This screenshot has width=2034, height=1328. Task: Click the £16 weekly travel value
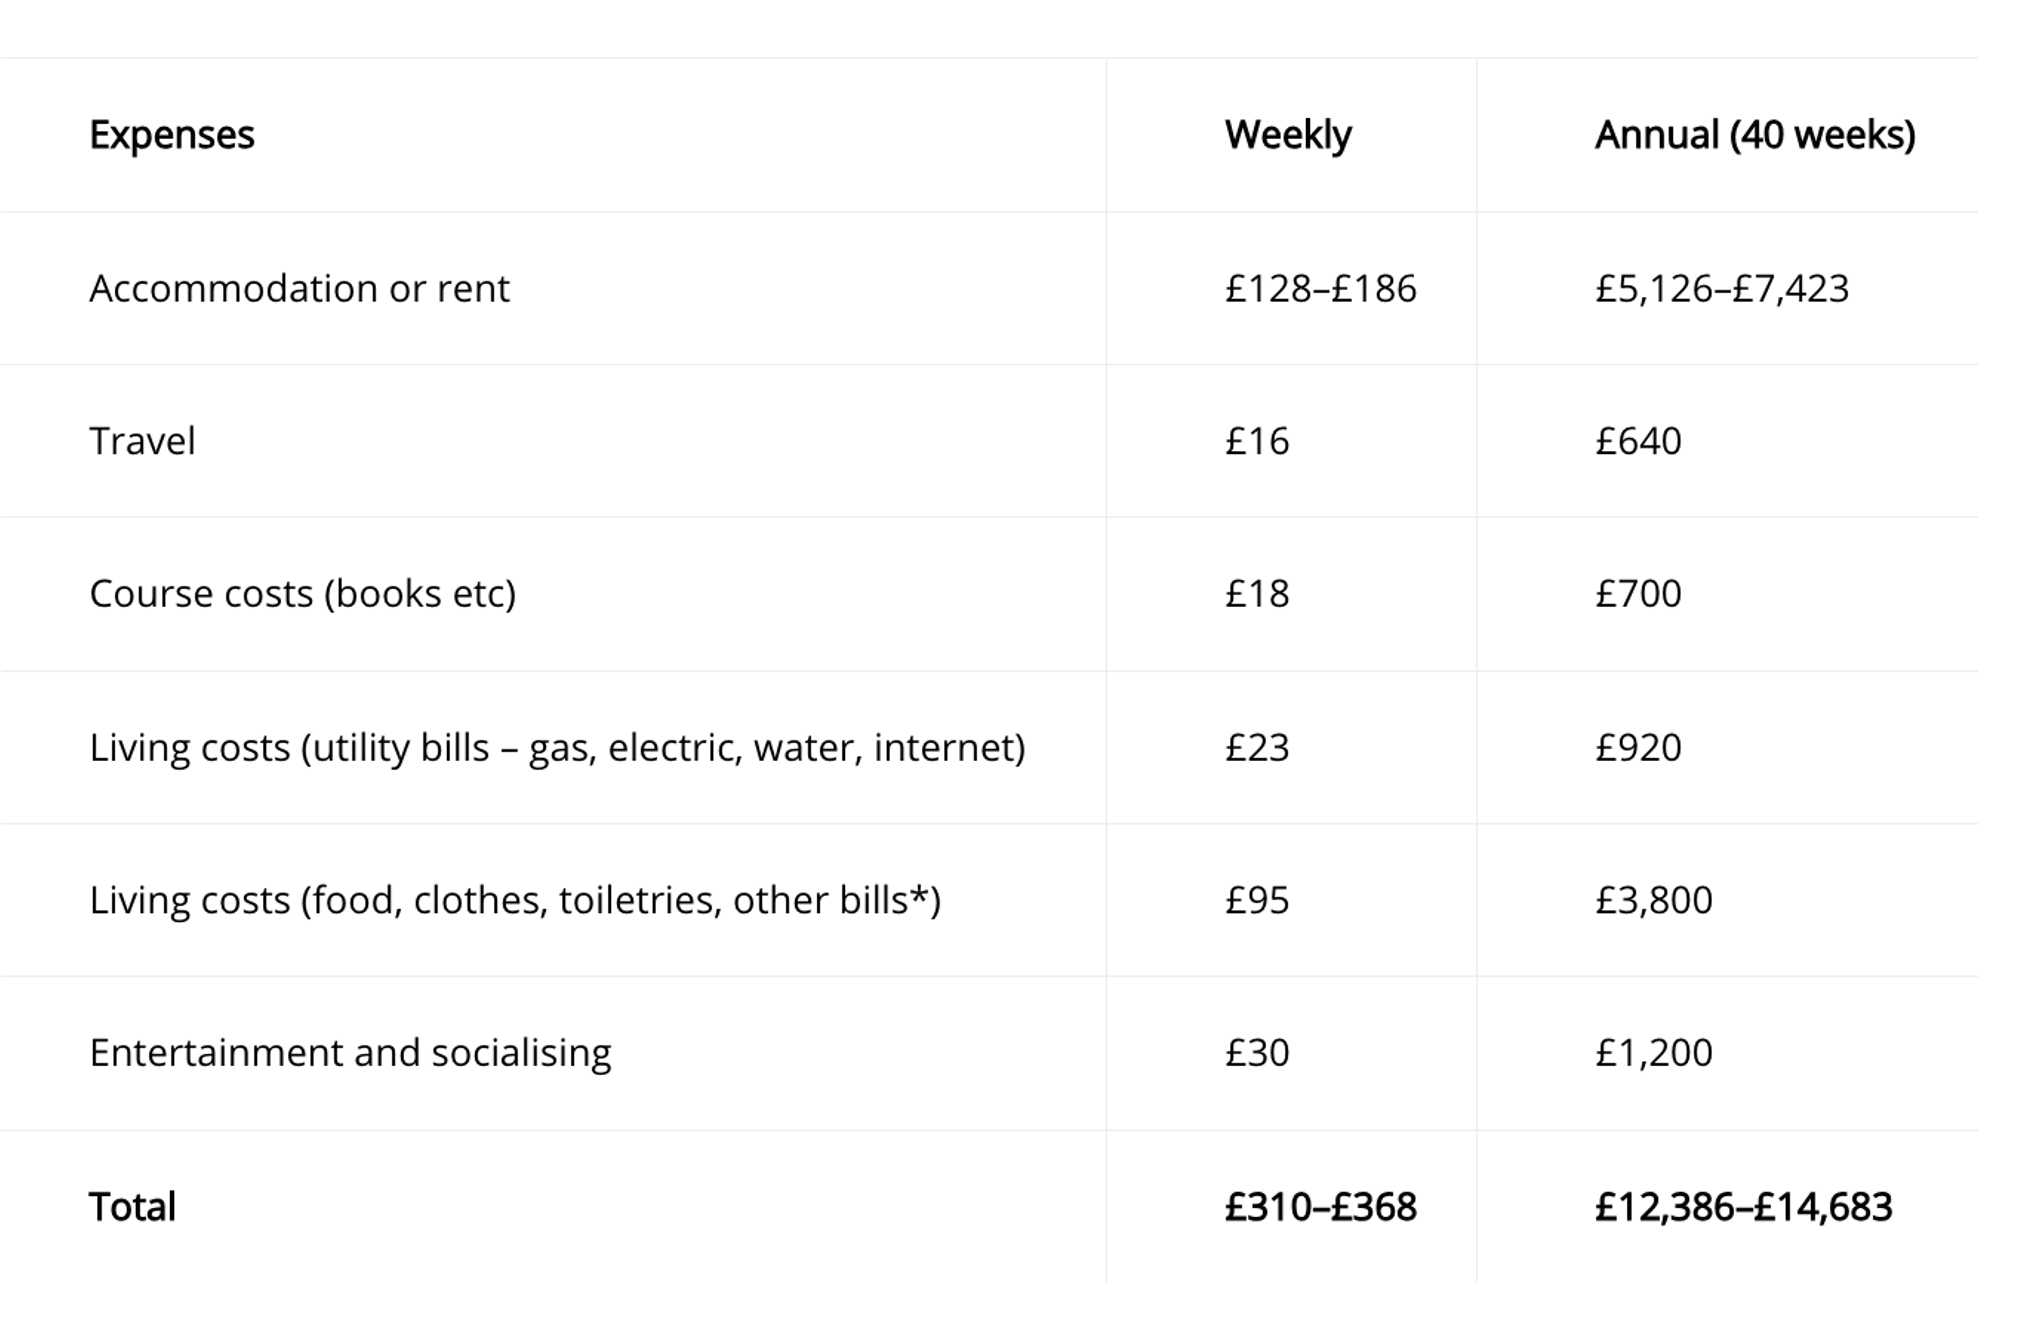point(1257,441)
